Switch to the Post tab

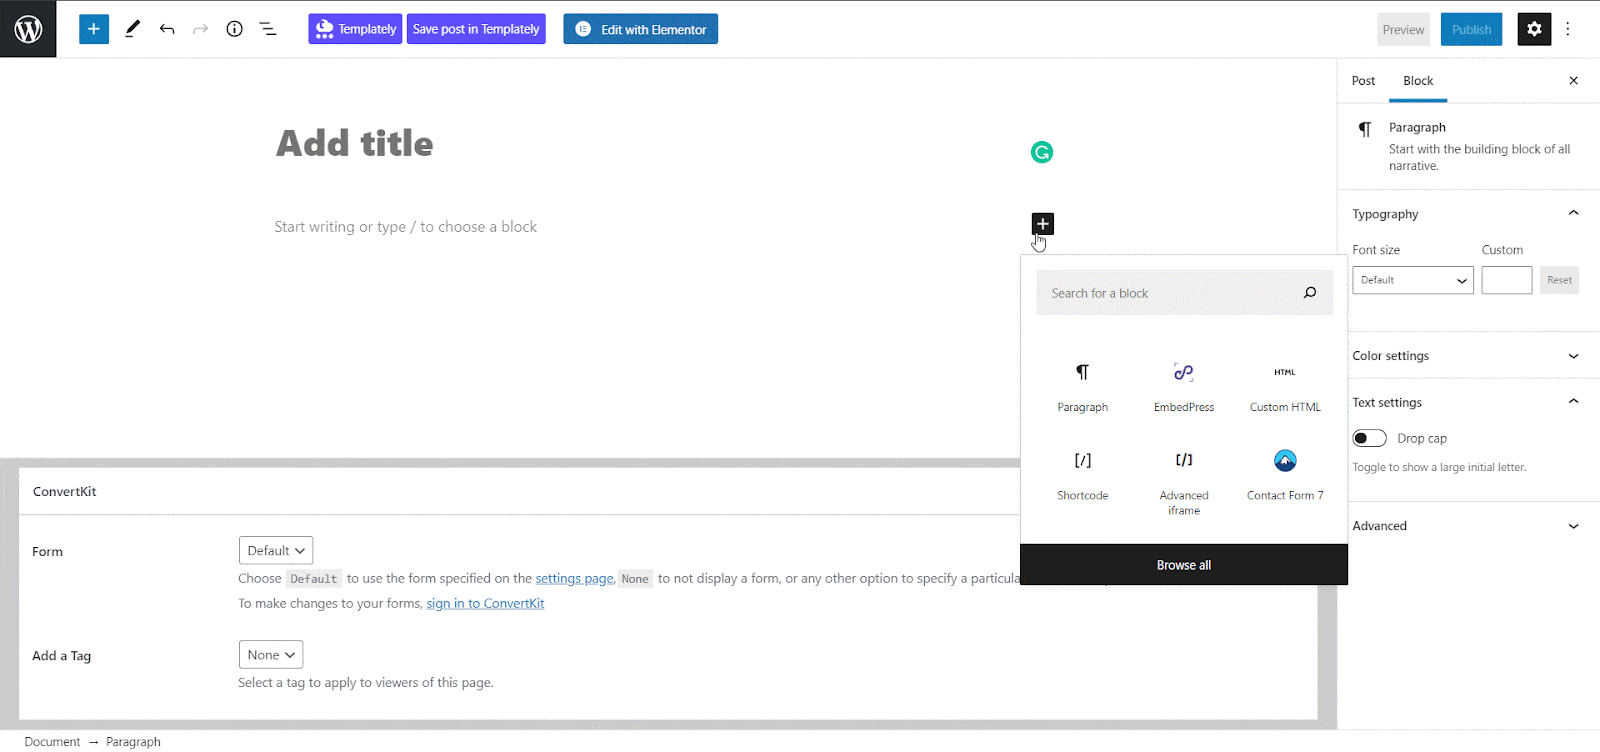[1363, 81]
